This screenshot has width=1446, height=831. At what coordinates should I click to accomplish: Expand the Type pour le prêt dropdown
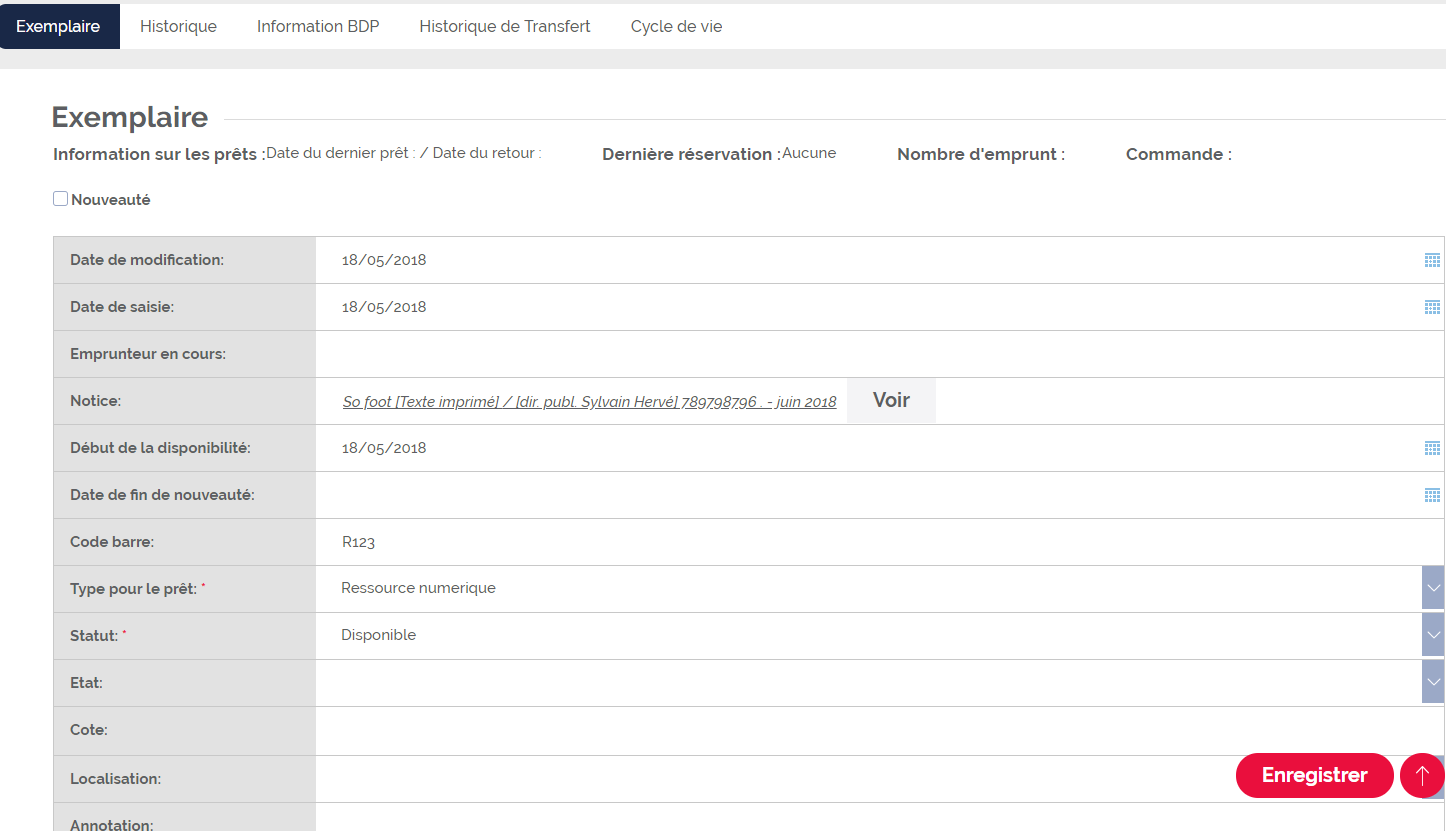(x=1433, y=588)
